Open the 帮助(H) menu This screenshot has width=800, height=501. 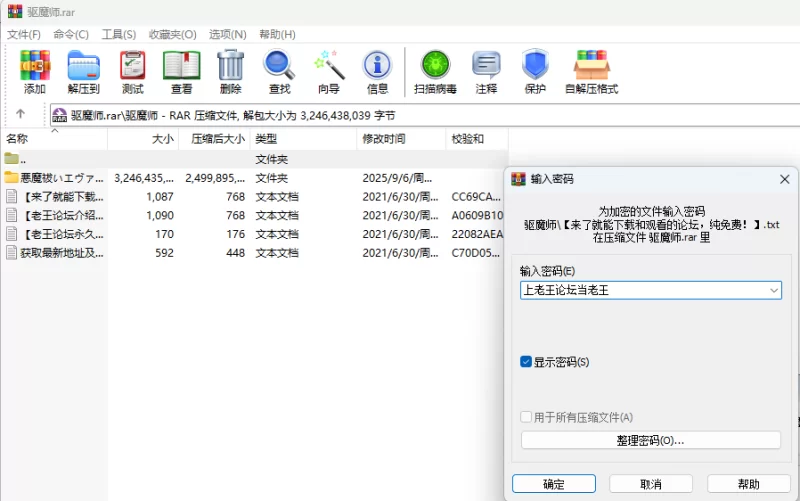pos(277,34)
